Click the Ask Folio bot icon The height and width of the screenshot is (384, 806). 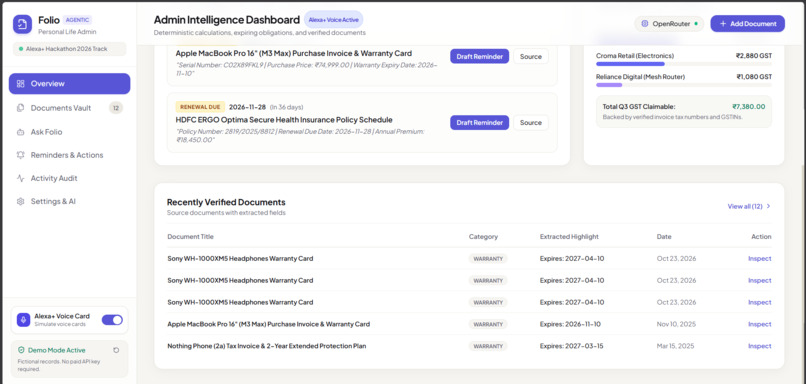21,132
